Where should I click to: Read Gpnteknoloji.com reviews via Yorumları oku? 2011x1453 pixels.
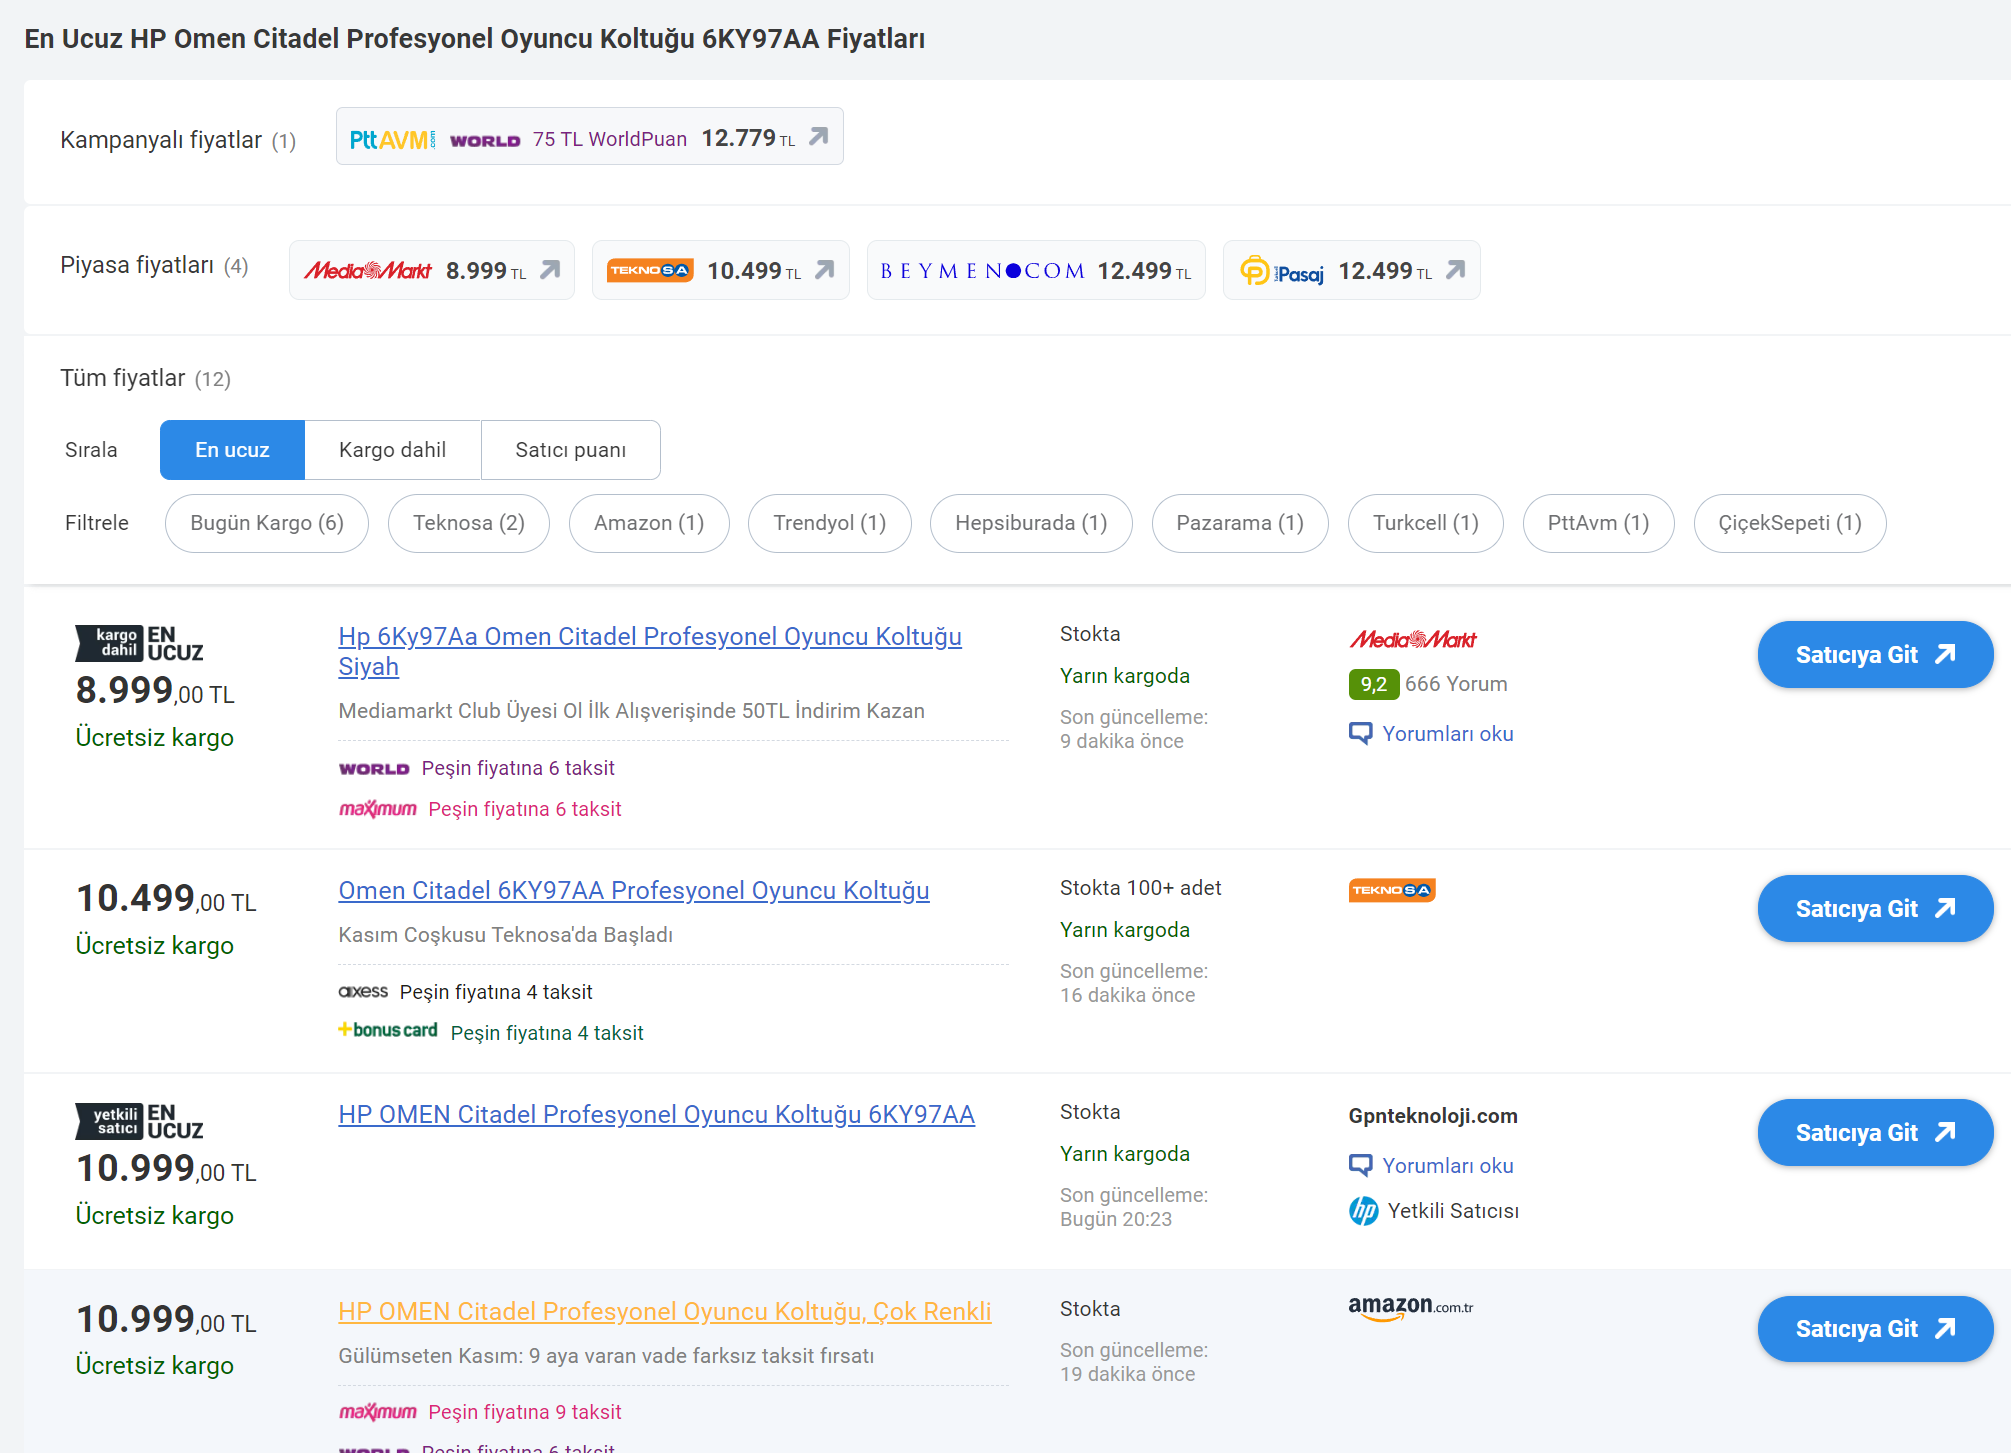click(1448, 1166)
